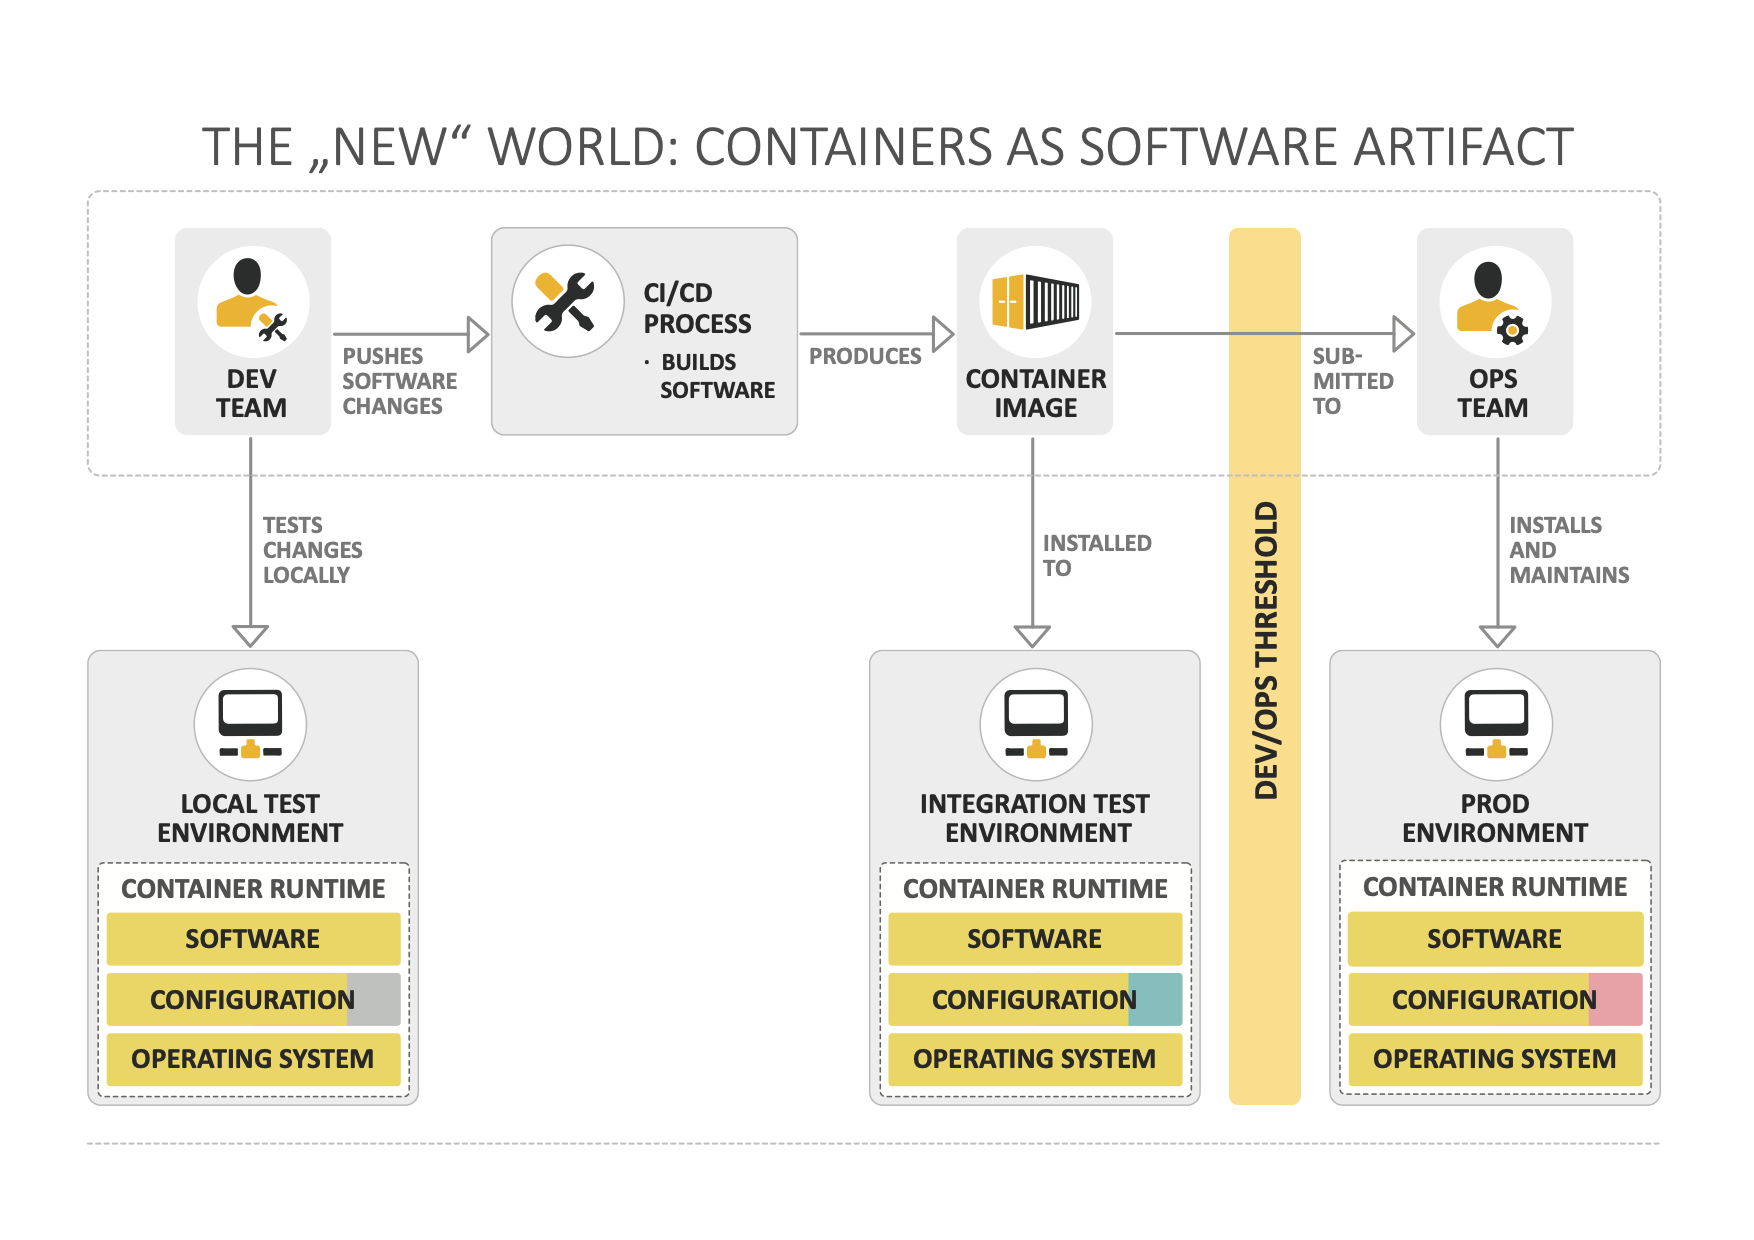Click the 'Builds Software' bullet text

coord(716,376)
